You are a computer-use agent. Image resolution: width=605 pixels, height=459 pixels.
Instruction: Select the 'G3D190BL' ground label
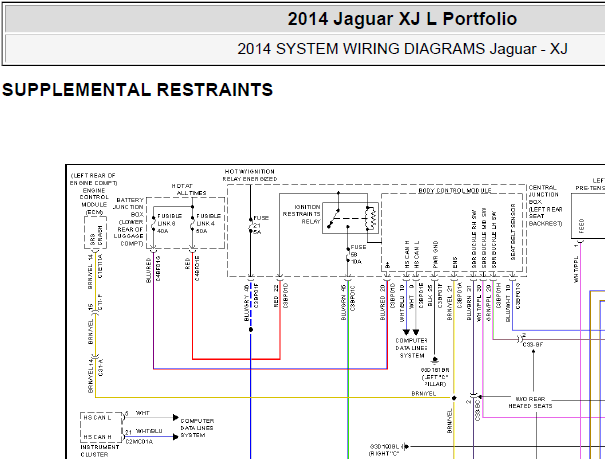384,447
